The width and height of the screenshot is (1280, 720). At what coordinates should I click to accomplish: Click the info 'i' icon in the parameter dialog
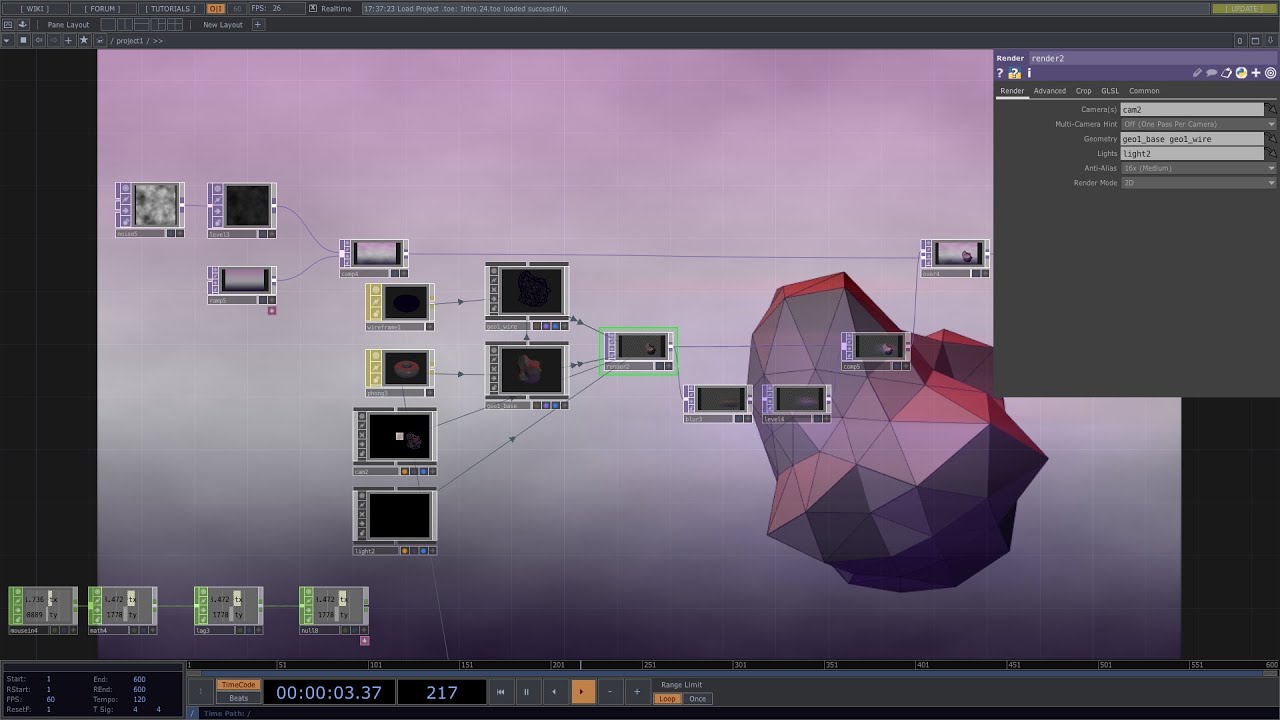(x=1029, y=73)
